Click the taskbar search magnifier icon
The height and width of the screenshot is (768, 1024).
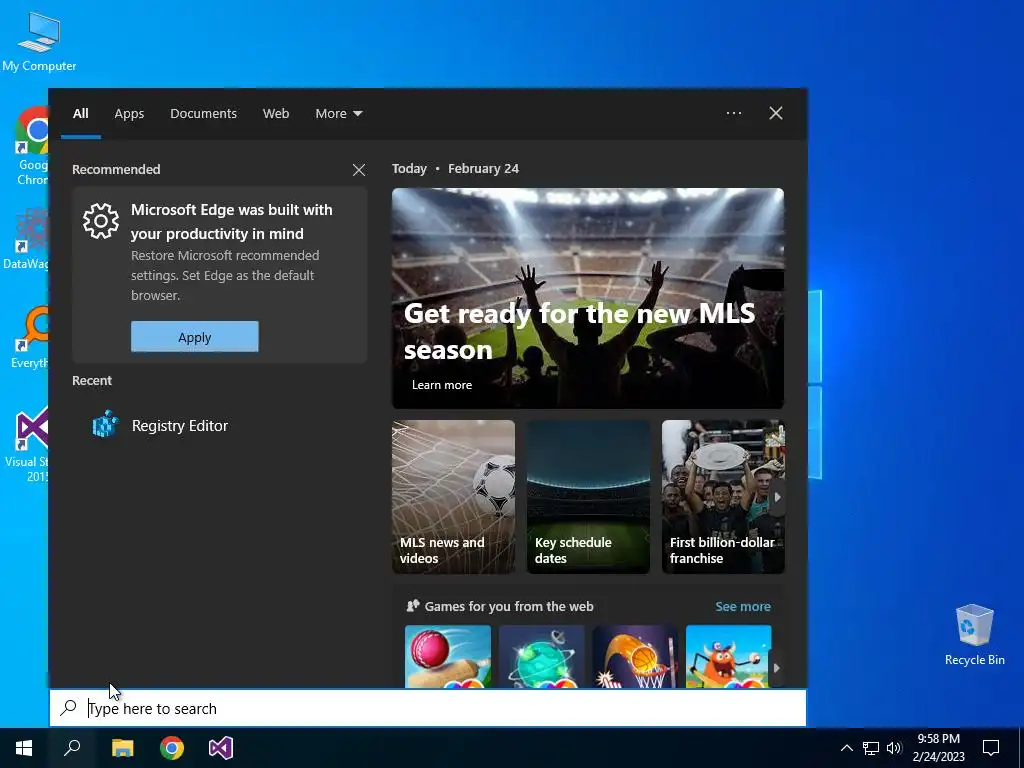coord(72,748)
